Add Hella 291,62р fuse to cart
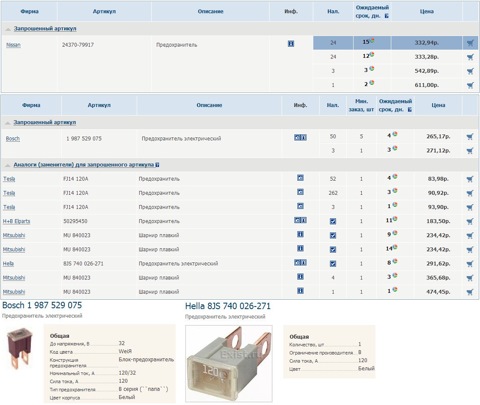Image resolution: width=480 pixels, height=405 pixels. point(470,264)
